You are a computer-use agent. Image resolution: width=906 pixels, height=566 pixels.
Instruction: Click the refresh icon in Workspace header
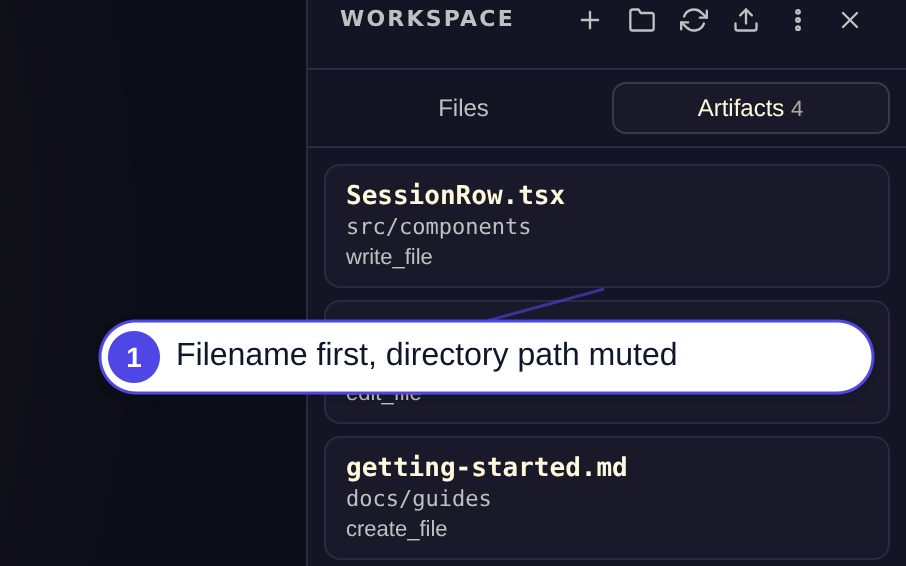coord(693,21)
